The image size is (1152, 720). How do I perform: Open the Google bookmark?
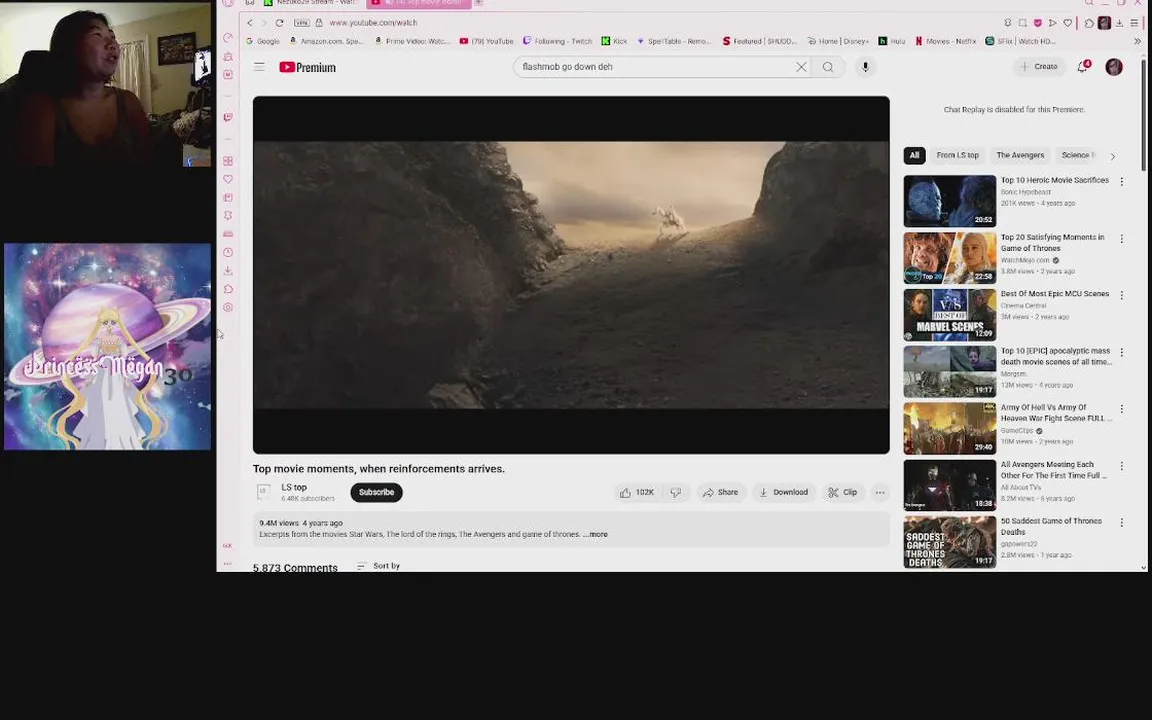(x=263, y=41)
